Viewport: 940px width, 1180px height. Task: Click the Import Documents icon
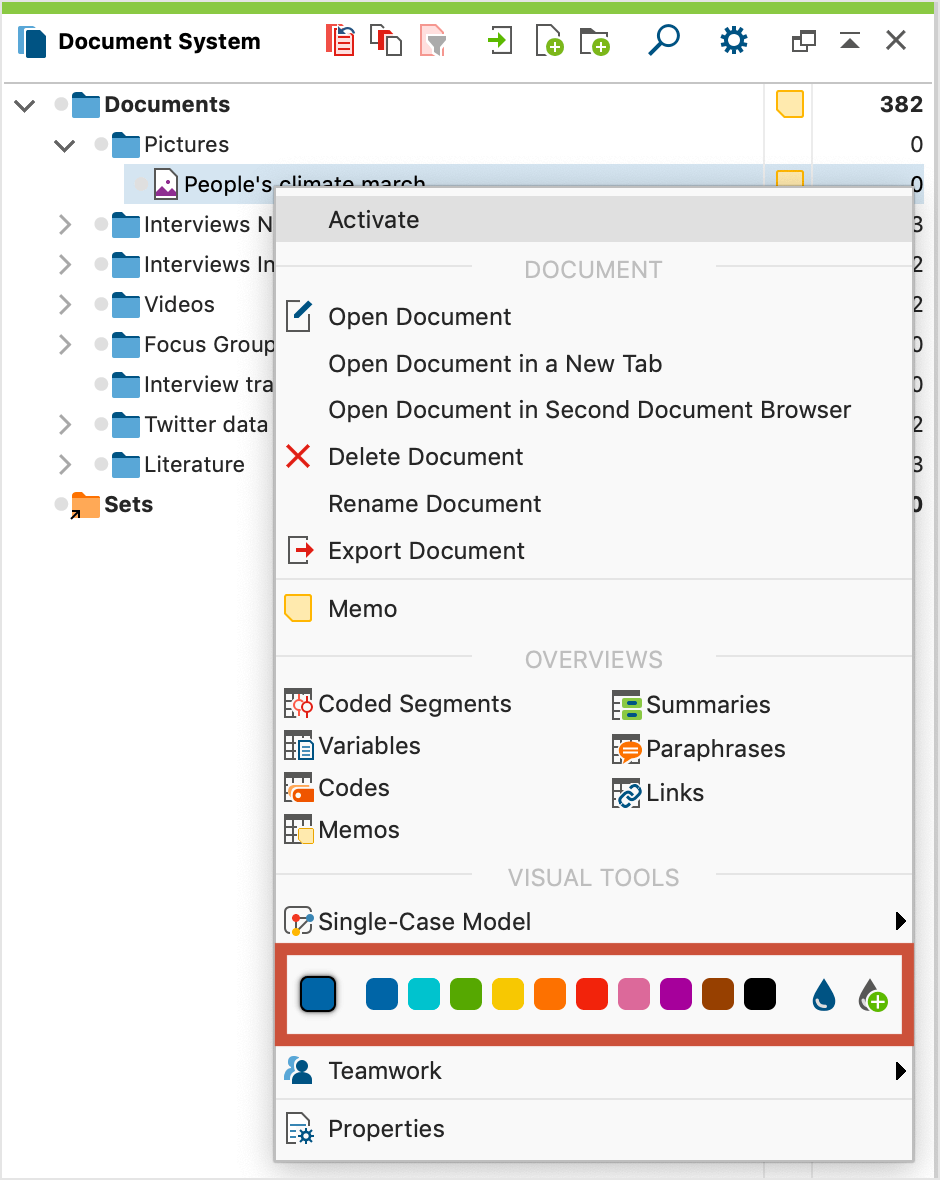click(500, 40)
